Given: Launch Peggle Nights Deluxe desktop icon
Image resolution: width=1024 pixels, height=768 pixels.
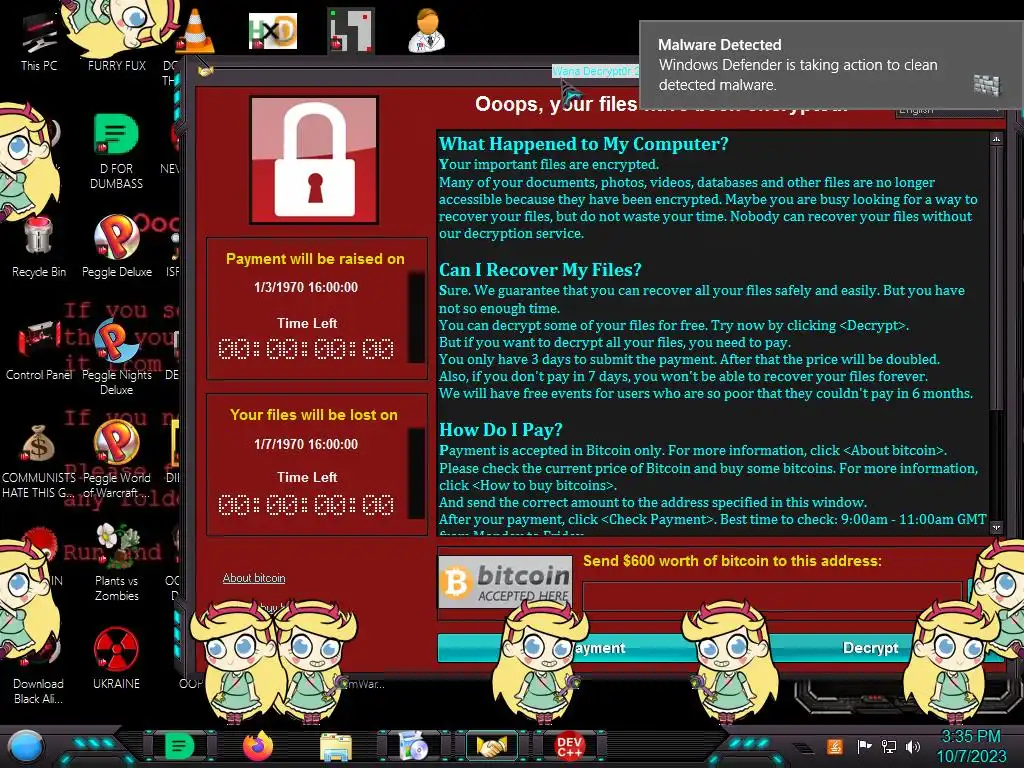Looking at the screenshot, I should tap(116, 356).
